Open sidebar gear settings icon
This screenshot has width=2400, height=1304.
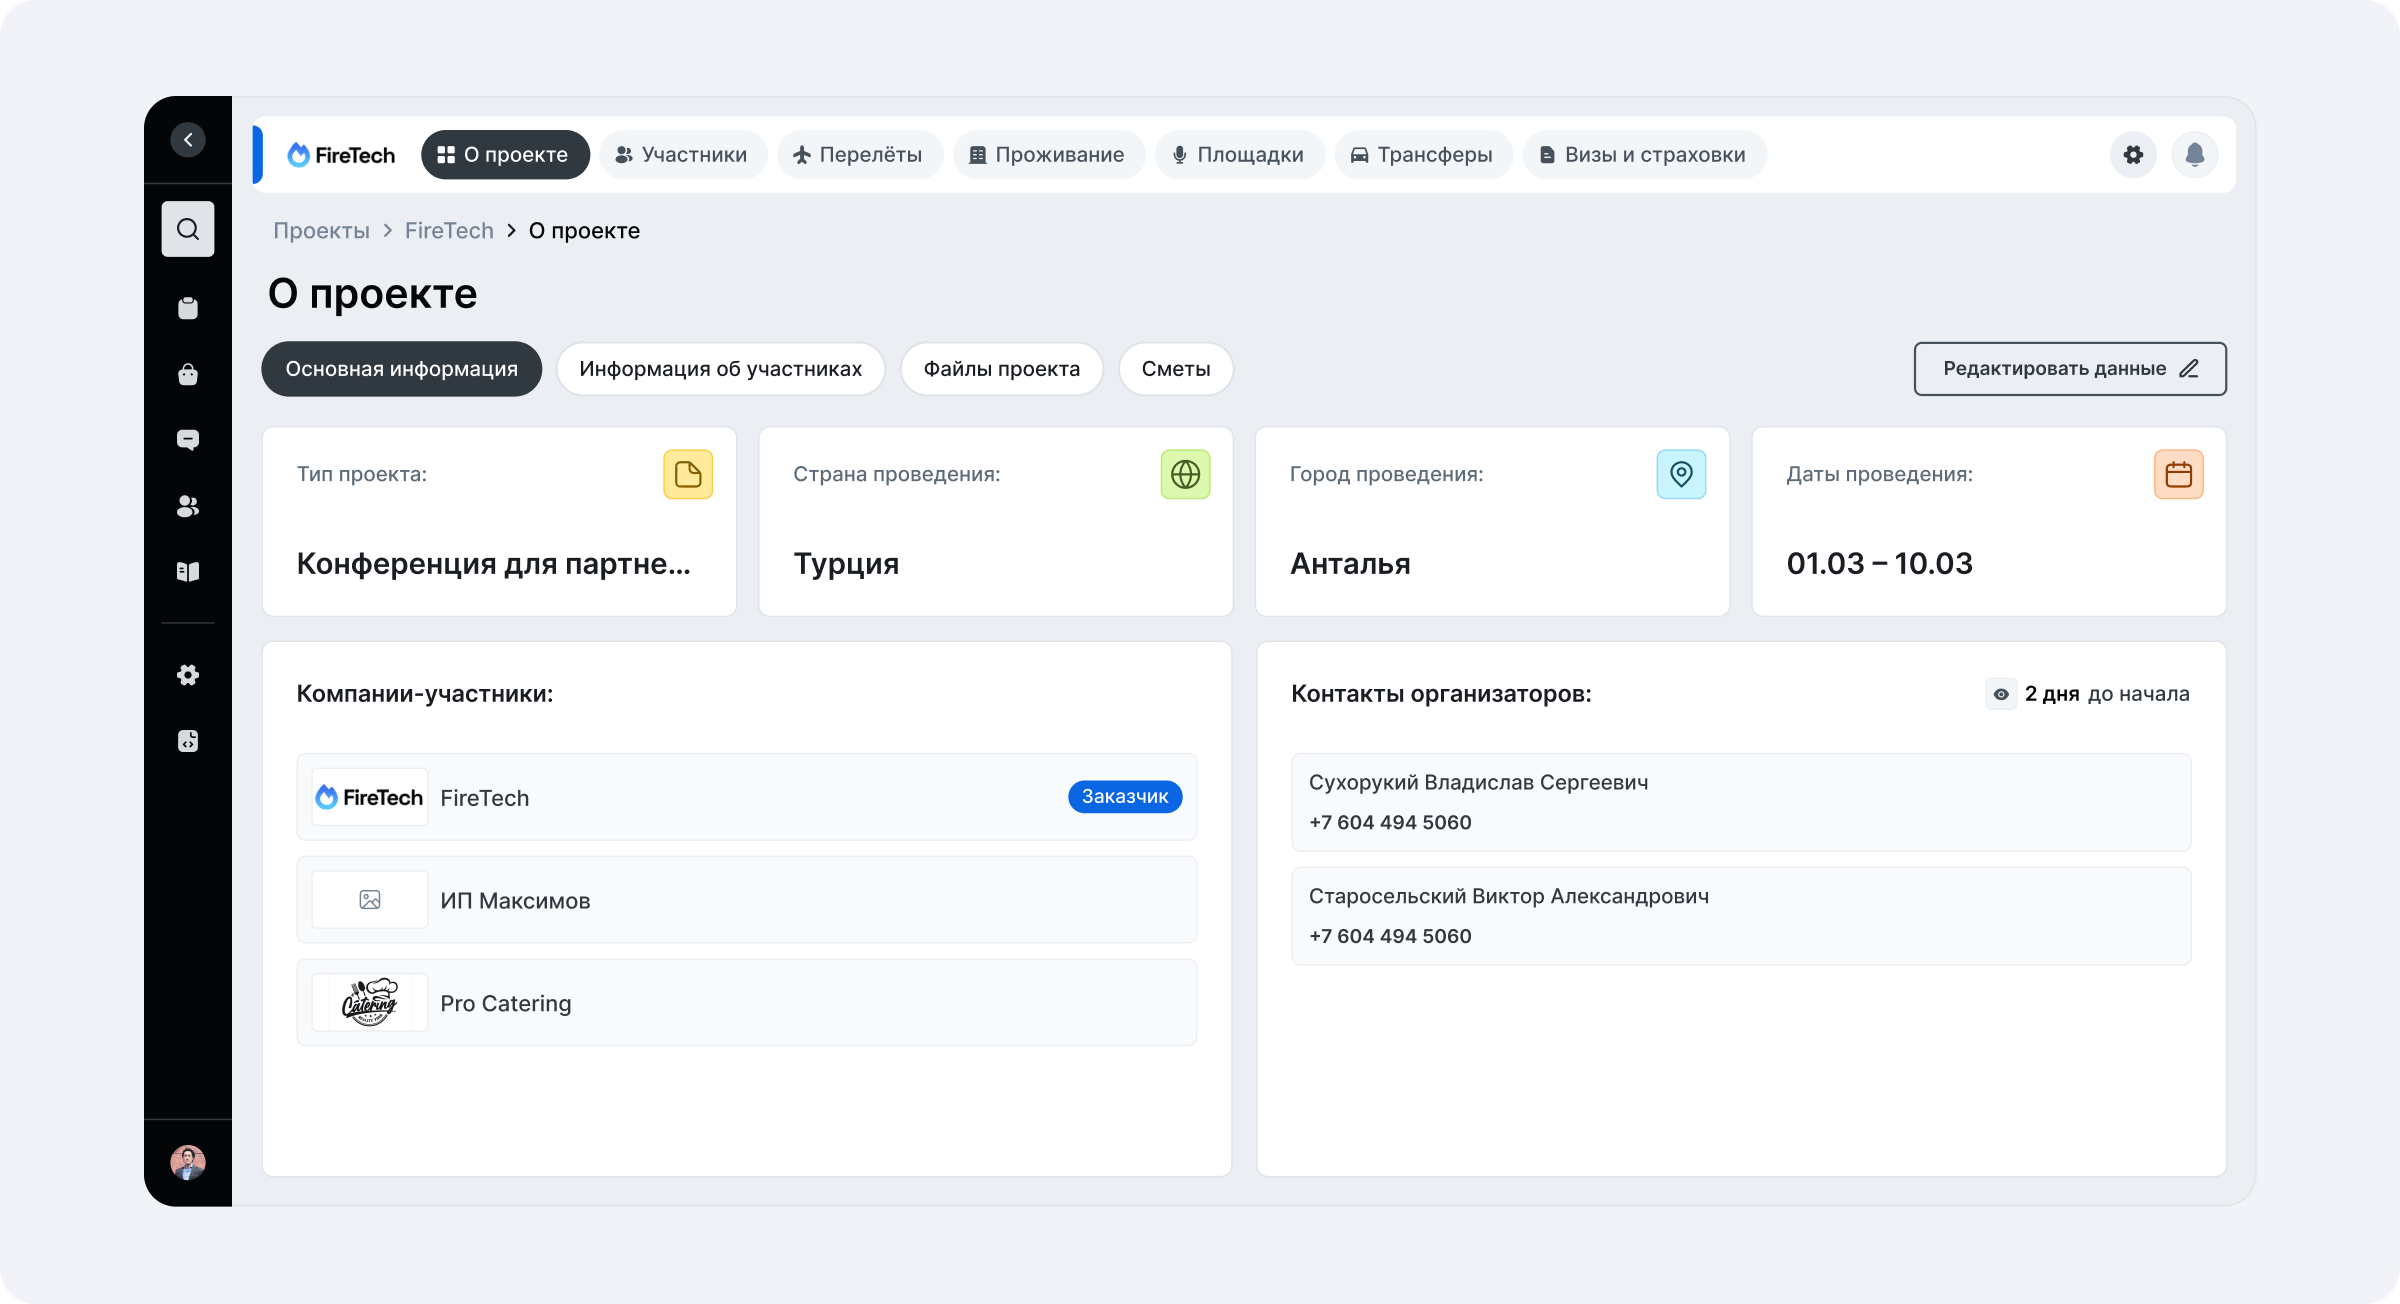pos(188,675)
